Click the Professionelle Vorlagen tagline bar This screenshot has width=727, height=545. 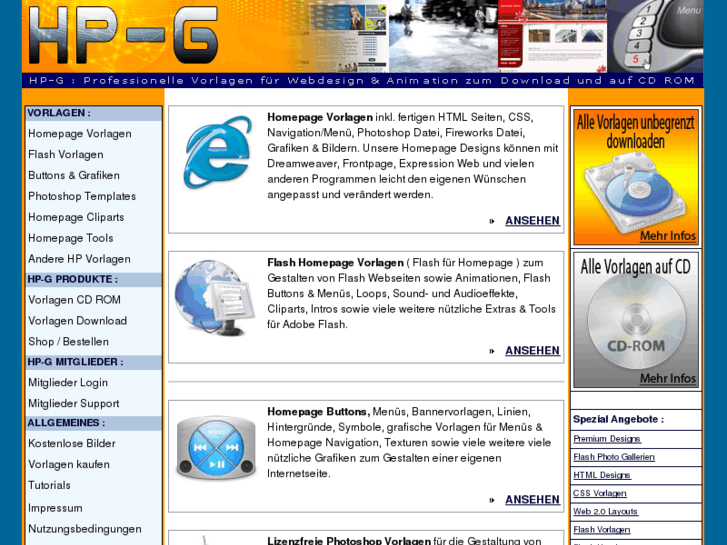(362, 80)
